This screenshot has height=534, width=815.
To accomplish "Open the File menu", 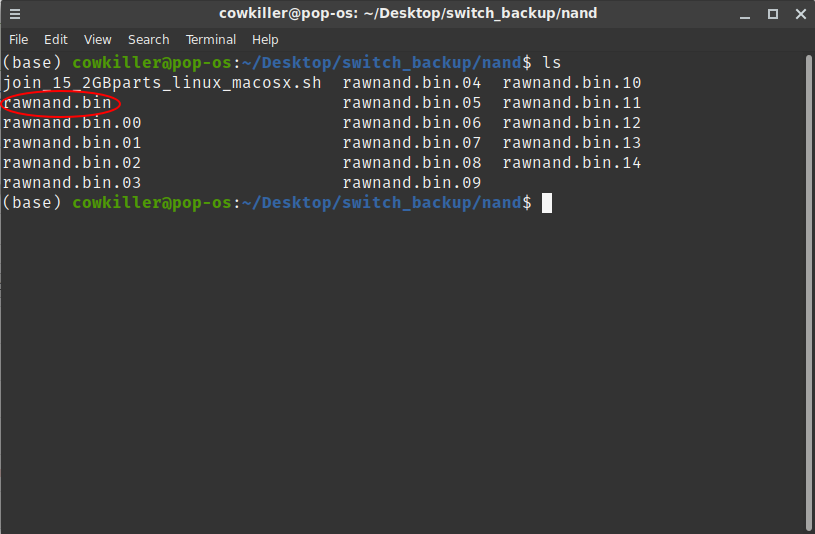I will [19, 40].
